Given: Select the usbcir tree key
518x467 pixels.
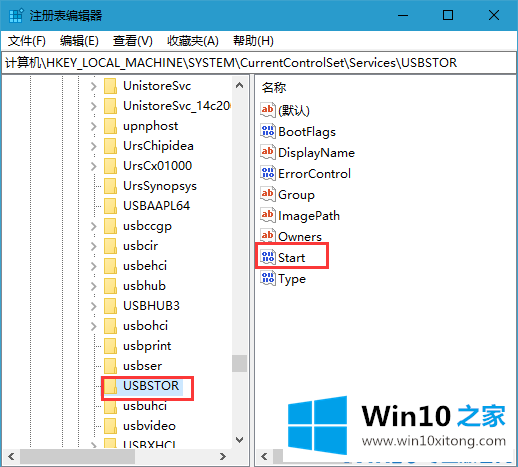Looking at the screenshot, I should coord(140,246).
